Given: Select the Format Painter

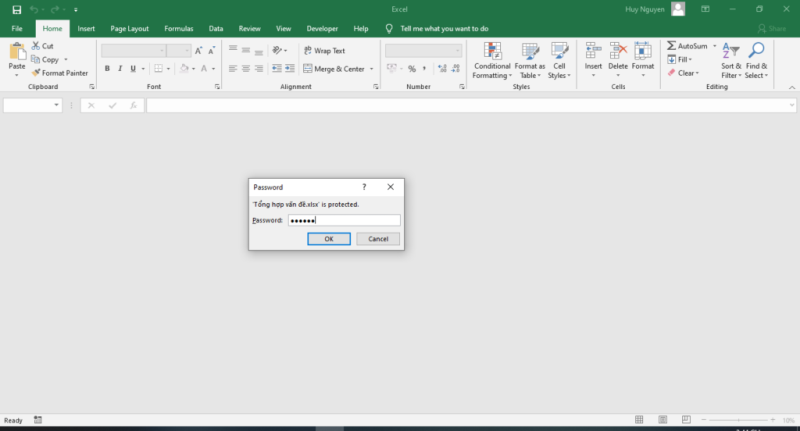Looking at the screenshot, I should 60,73.
